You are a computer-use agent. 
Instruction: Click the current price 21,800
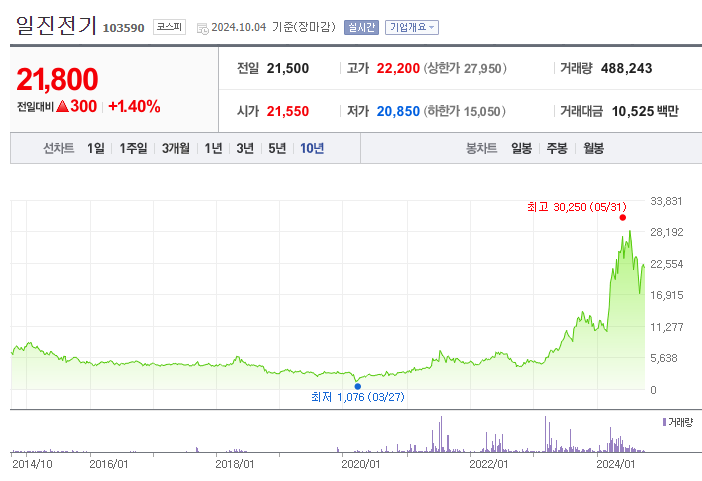tap(57, 79)
